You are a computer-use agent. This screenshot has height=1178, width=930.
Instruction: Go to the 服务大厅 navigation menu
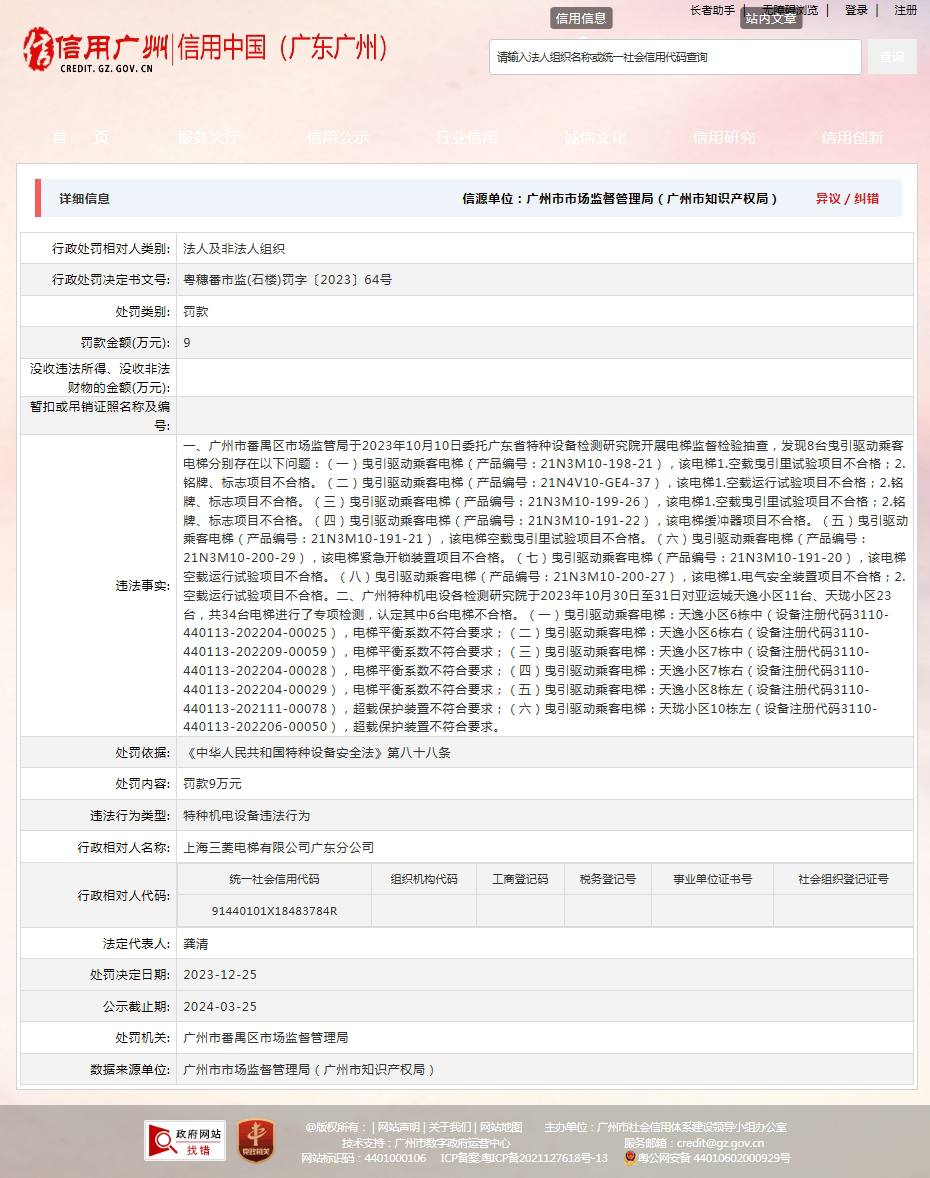pyautogui.click(x=209, y=138)
